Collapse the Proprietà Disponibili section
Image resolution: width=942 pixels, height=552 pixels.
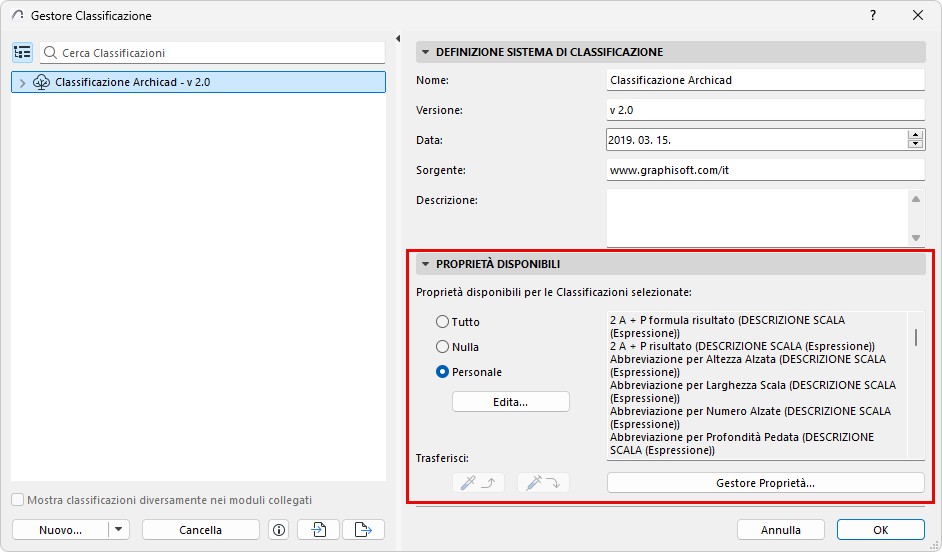[x=425, y=264]
